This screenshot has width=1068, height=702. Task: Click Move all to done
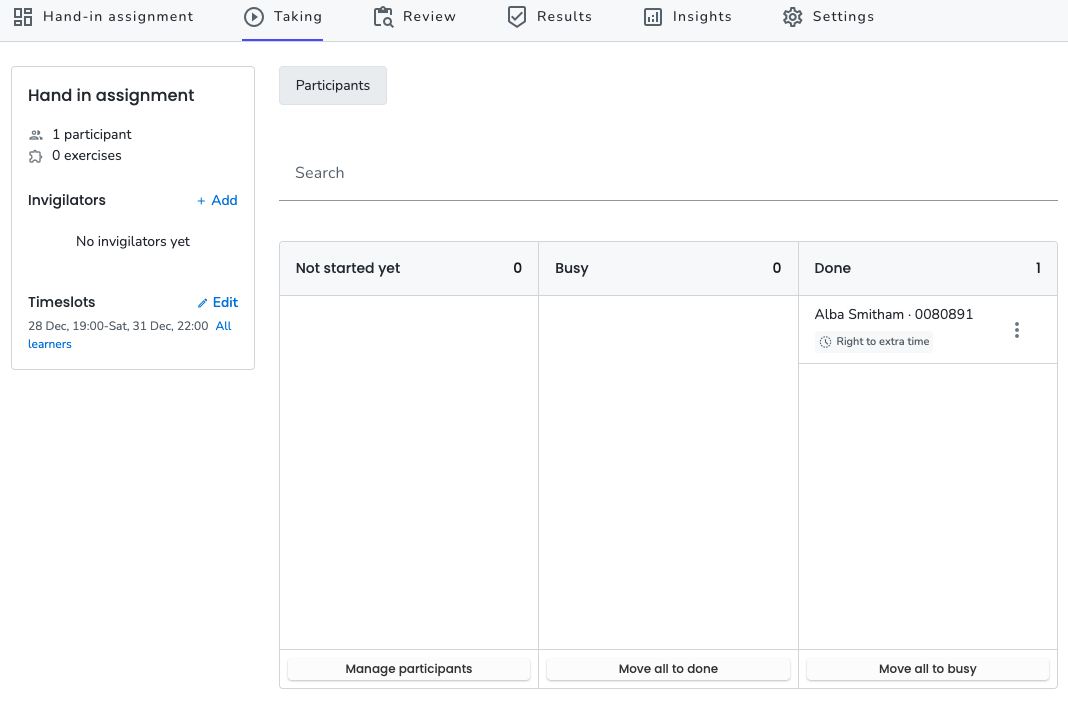pyautogui.click(x=668, y=669)
